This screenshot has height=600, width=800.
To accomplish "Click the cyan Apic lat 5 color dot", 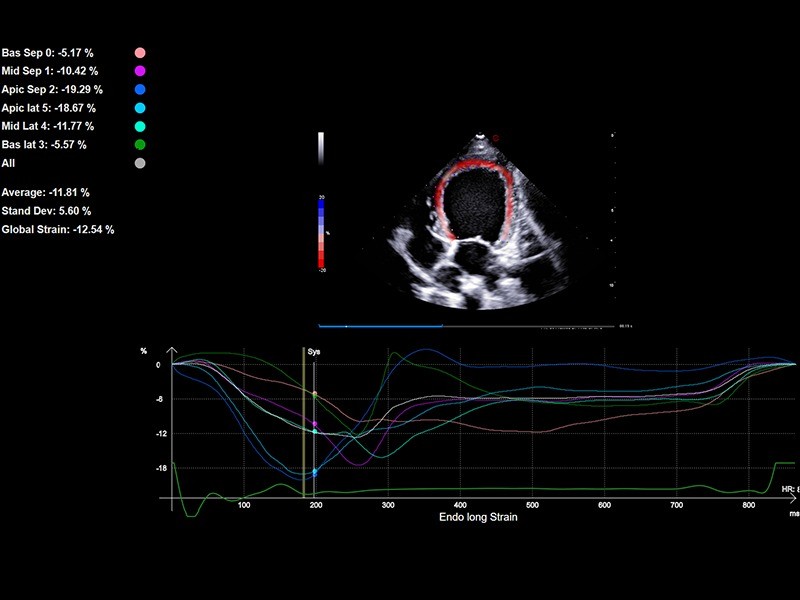I will click(x=140, y=108).
